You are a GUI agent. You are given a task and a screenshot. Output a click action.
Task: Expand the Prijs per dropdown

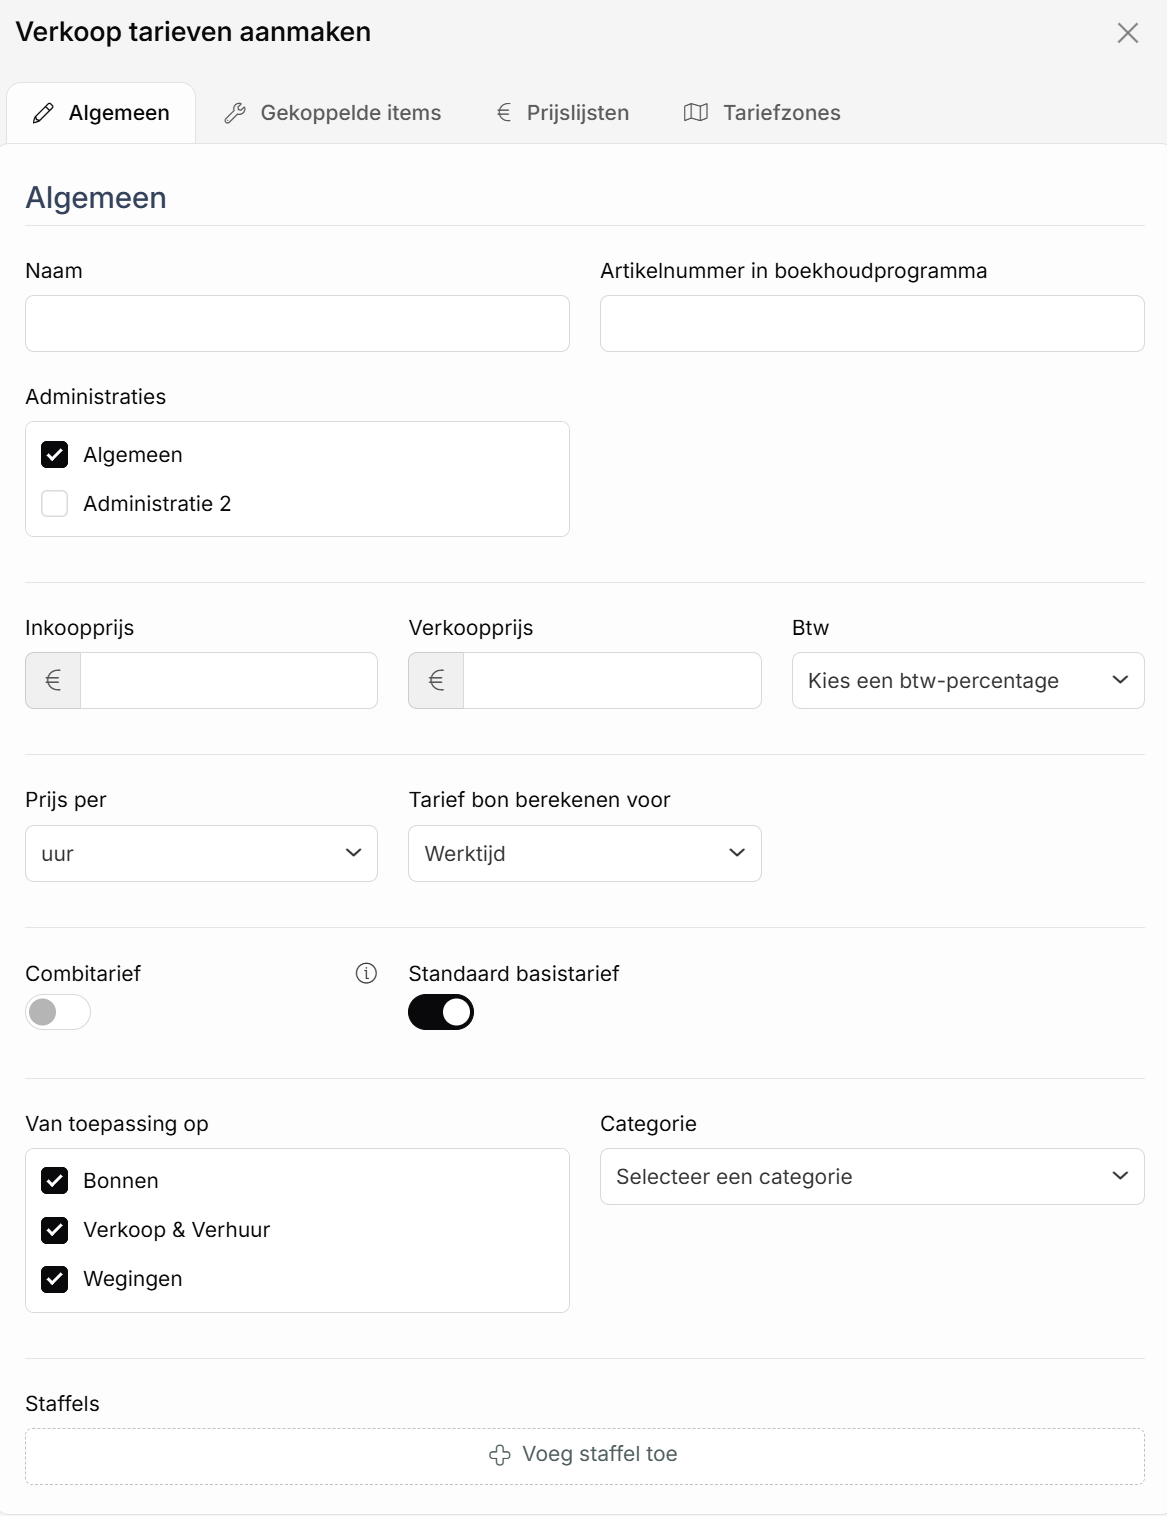coord(201,853)
